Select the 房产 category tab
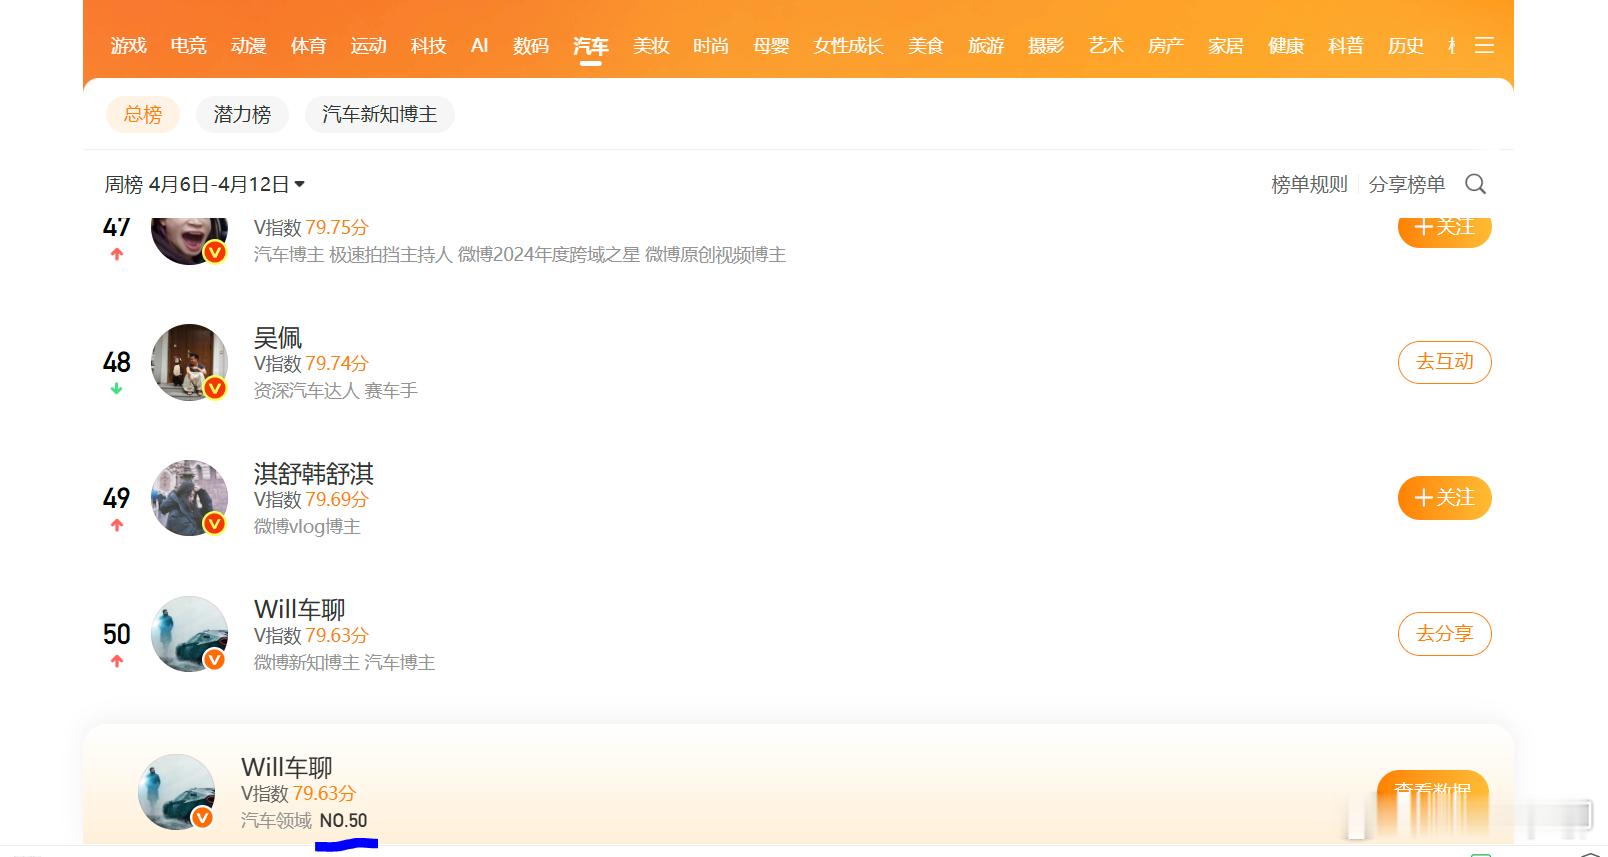Screen dimensions: 1608x857 pyautogui.click(x=1166, y=46)
